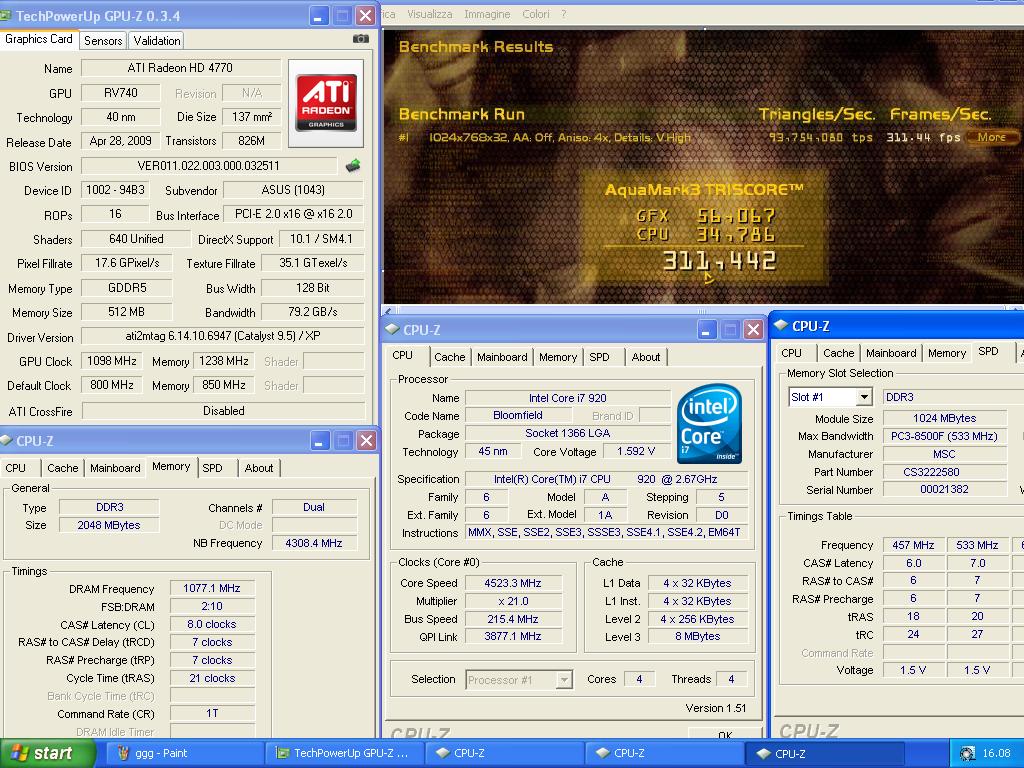
Task: Open the About tab in lower-left CPU-Z window
Action: click(259, 468)
